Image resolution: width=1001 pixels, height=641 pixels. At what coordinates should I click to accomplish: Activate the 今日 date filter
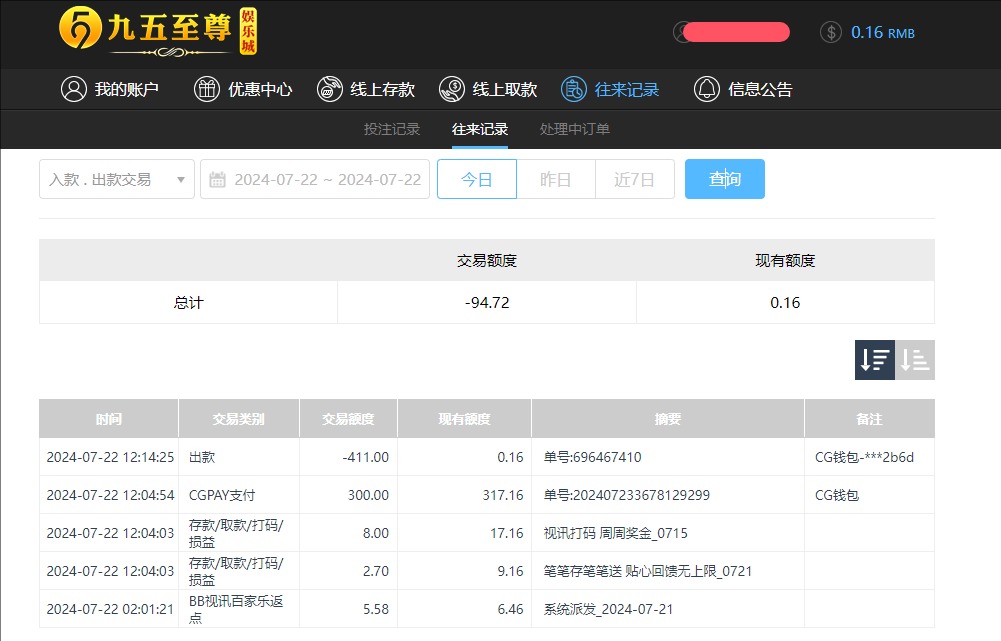click(x=476, y=179)
